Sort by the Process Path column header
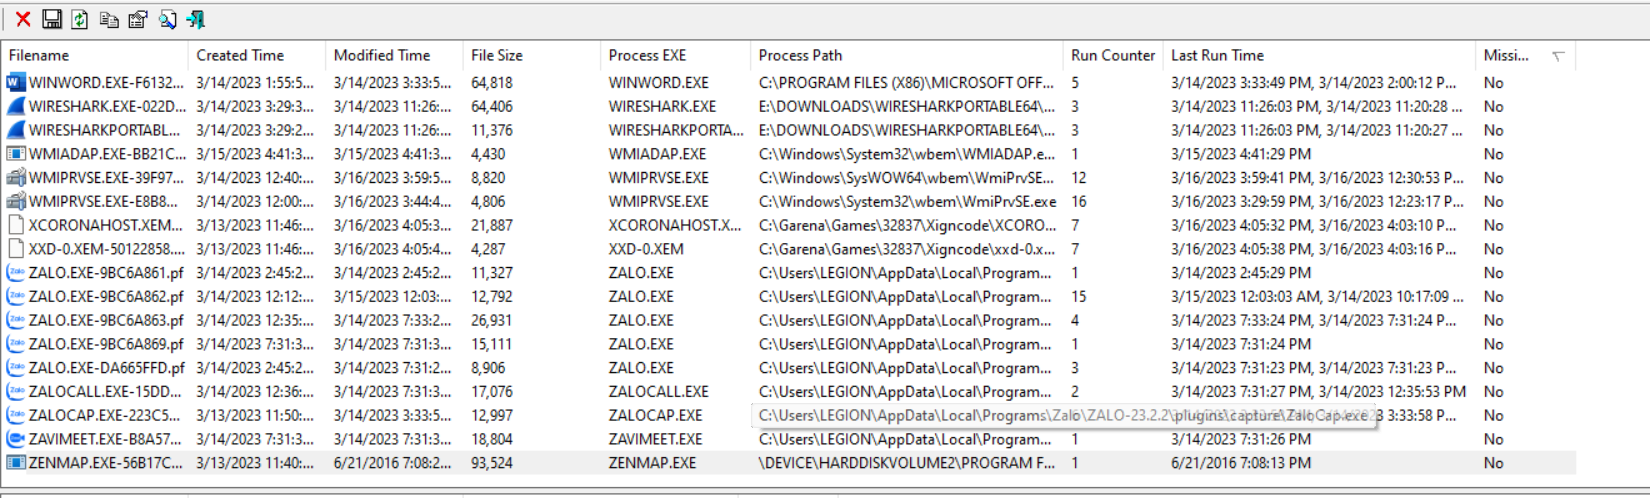1650x498 pixels. click(906, 56)
